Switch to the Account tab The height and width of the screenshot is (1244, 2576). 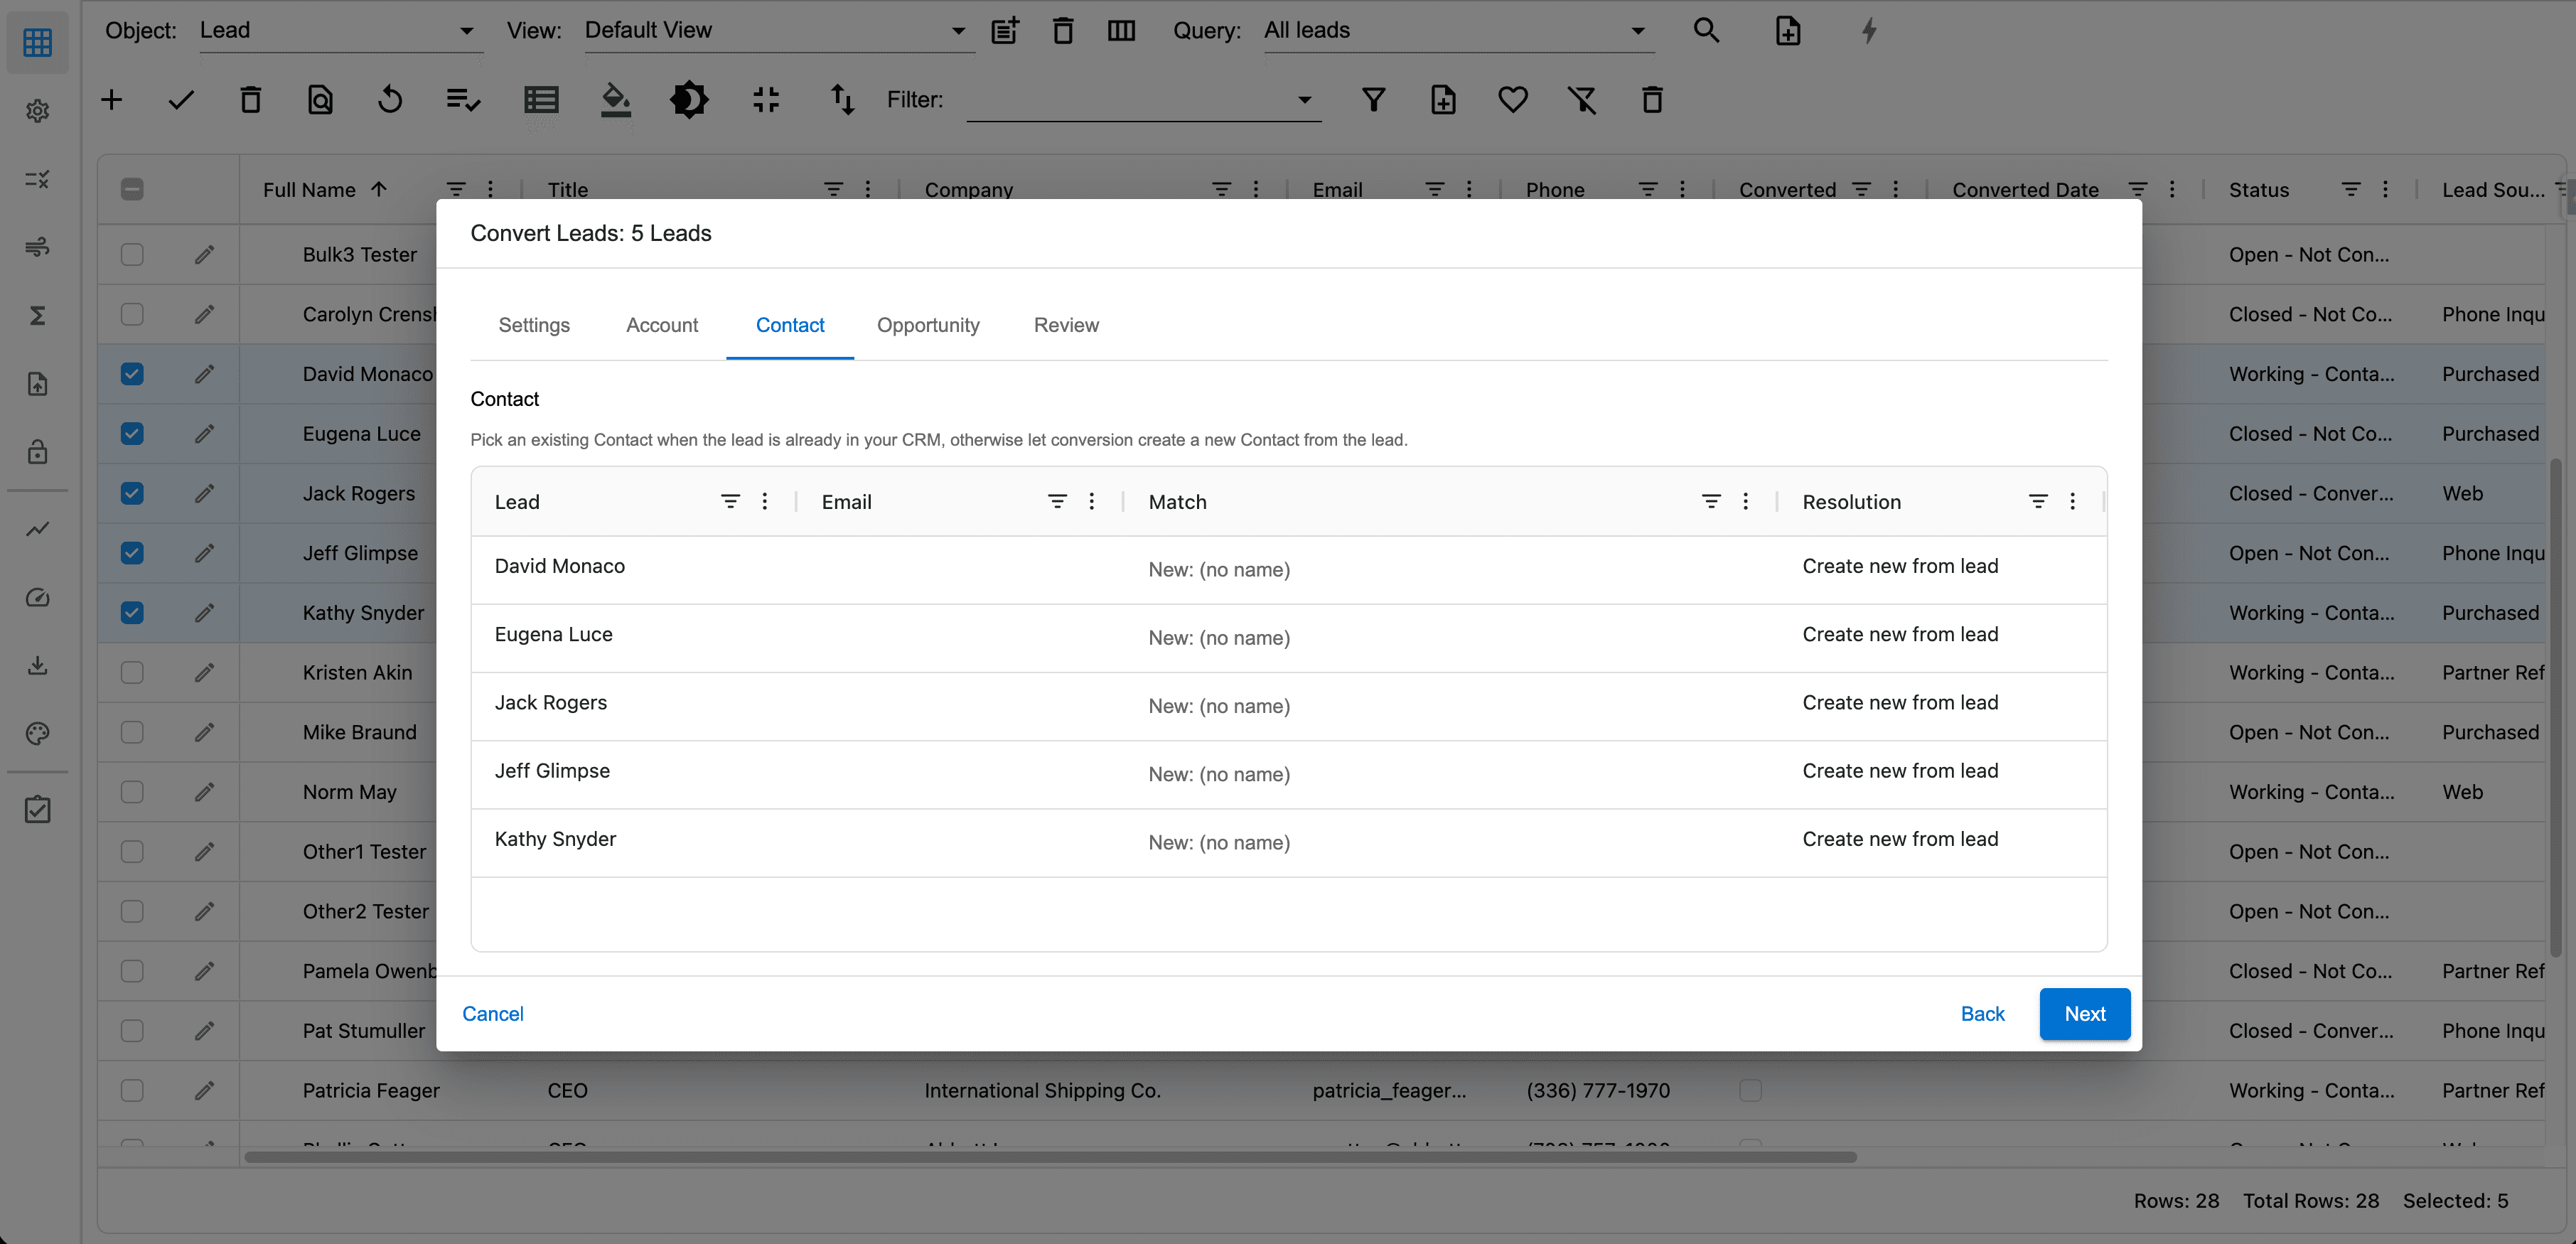662,325
